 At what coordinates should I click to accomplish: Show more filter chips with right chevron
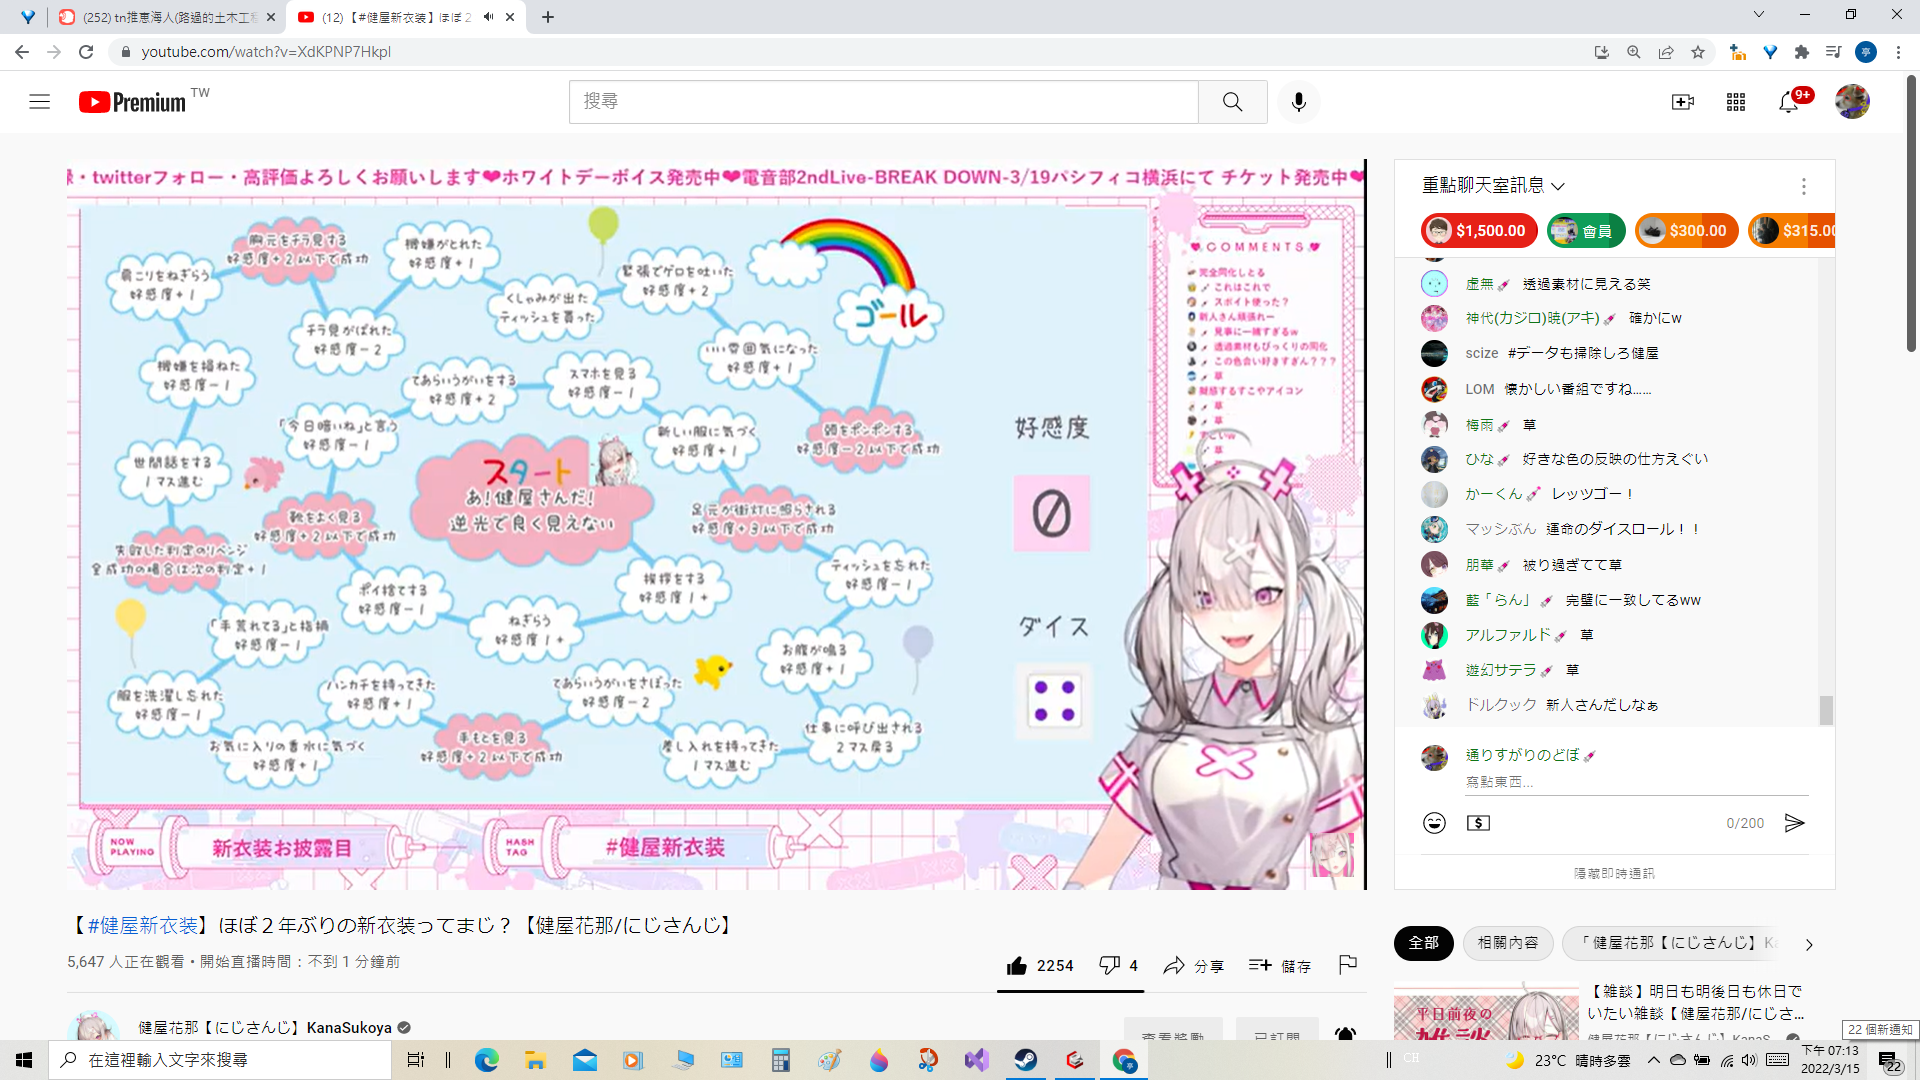(1808, 943)
